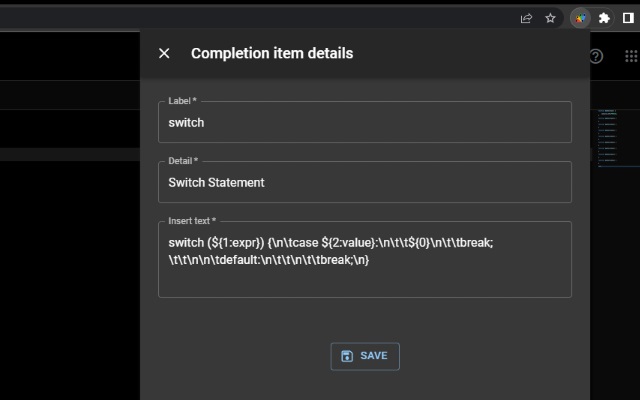Click the Insert text textarea
The width and height of the screenshot is (640, 400).
pos(365,260)
